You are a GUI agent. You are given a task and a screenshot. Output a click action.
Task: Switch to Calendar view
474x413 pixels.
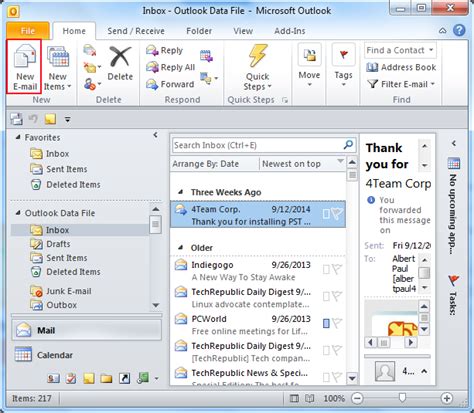[x=87, y=355]
